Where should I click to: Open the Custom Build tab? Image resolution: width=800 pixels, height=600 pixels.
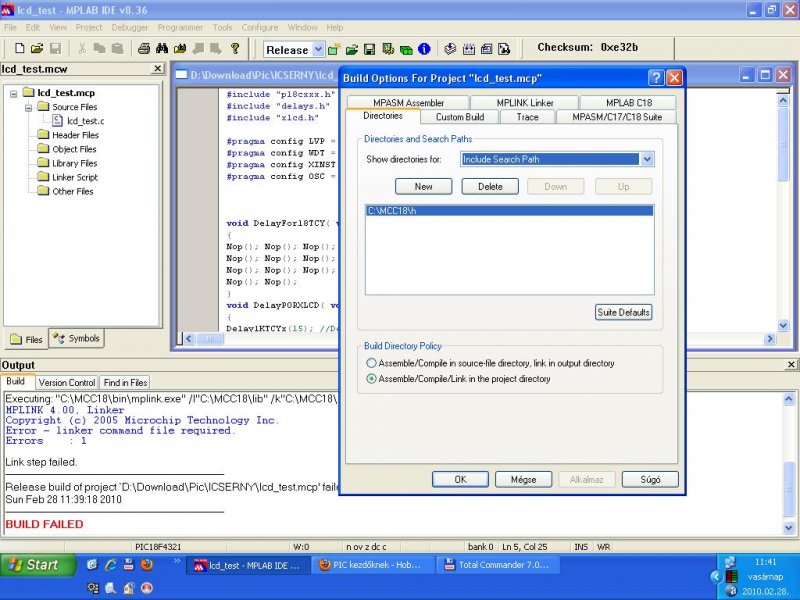[x=460, y=117]
